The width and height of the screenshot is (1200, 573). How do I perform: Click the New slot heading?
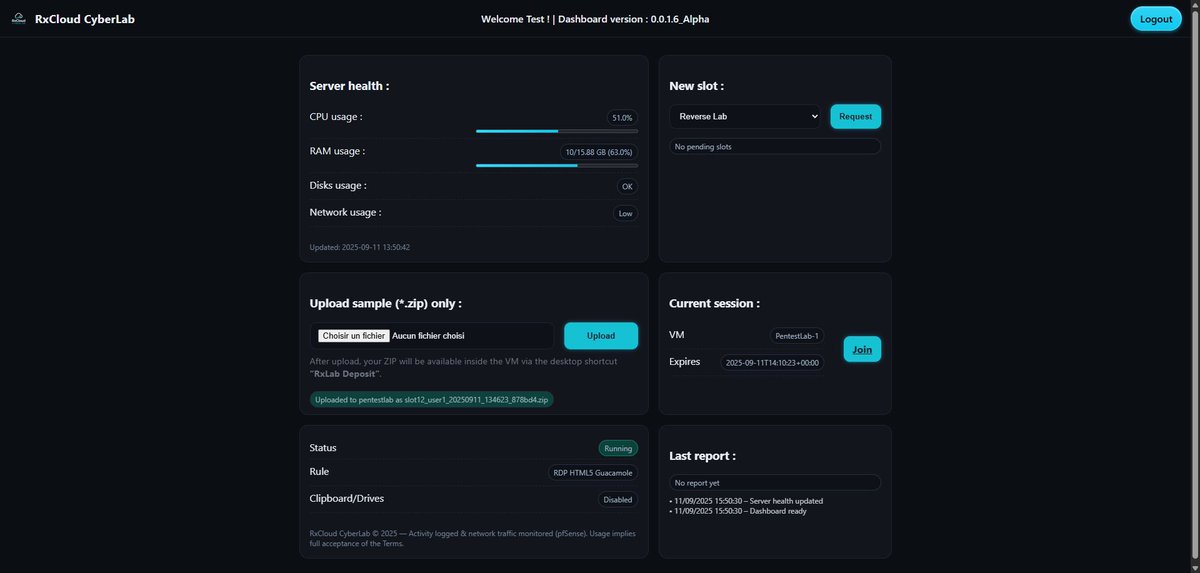point(697,86)
